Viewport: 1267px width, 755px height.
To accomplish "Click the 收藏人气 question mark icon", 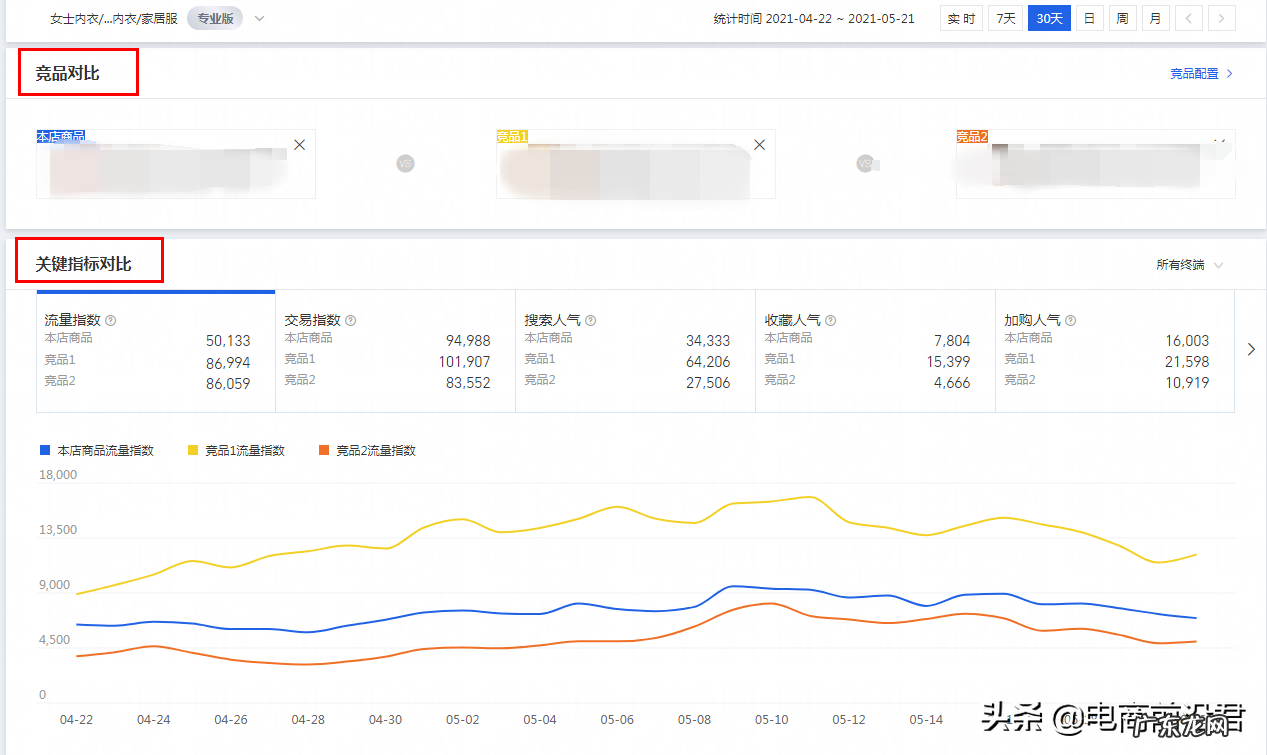I will [x=831, y=320].
